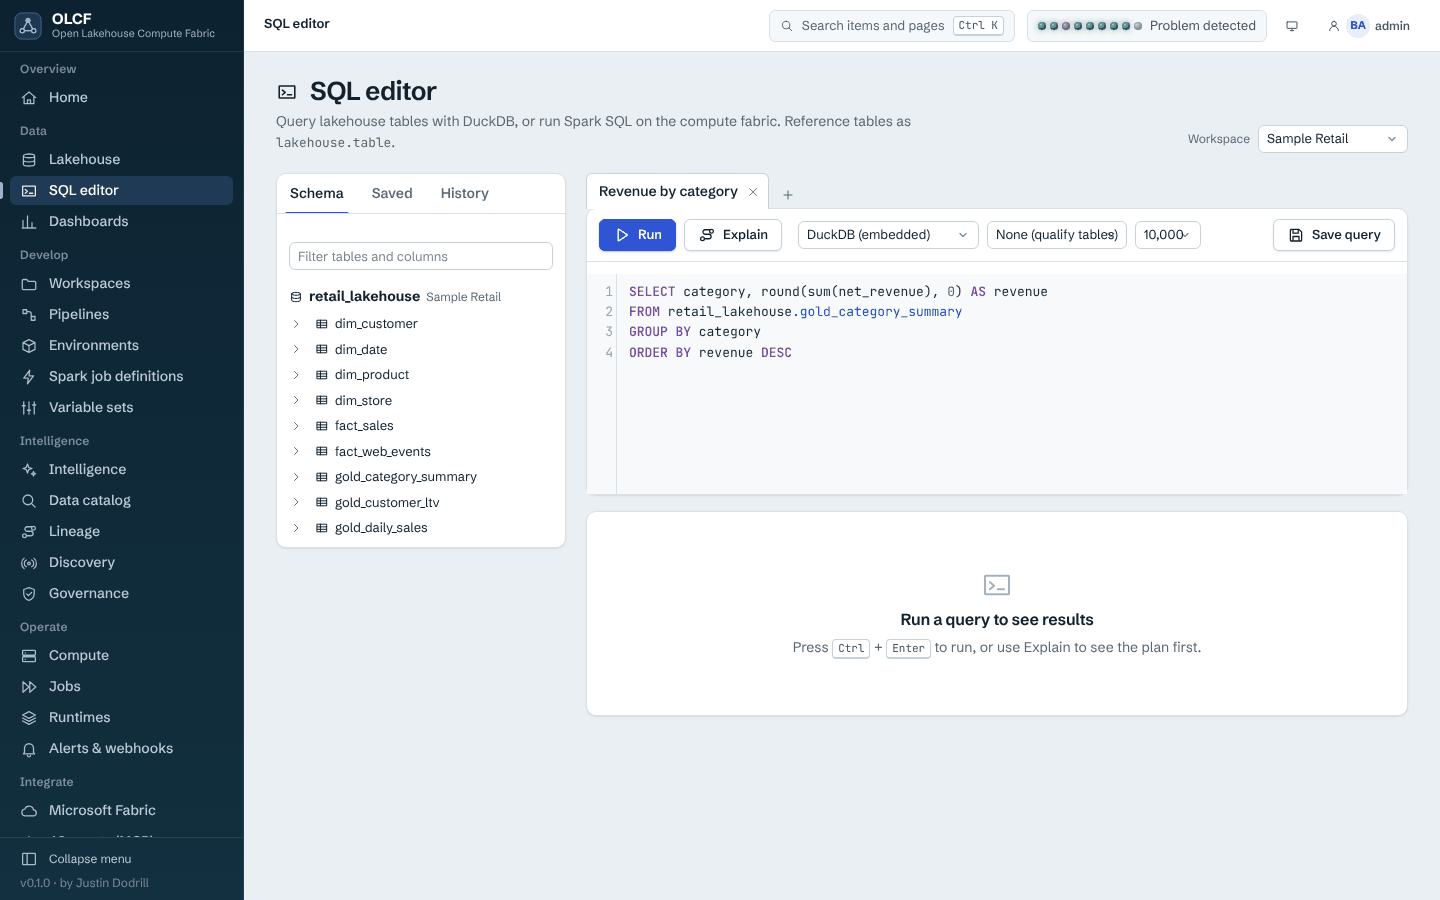The image size is (1440, 900).
Task: Open the admin user menu
Action: tap(1369, 26)
